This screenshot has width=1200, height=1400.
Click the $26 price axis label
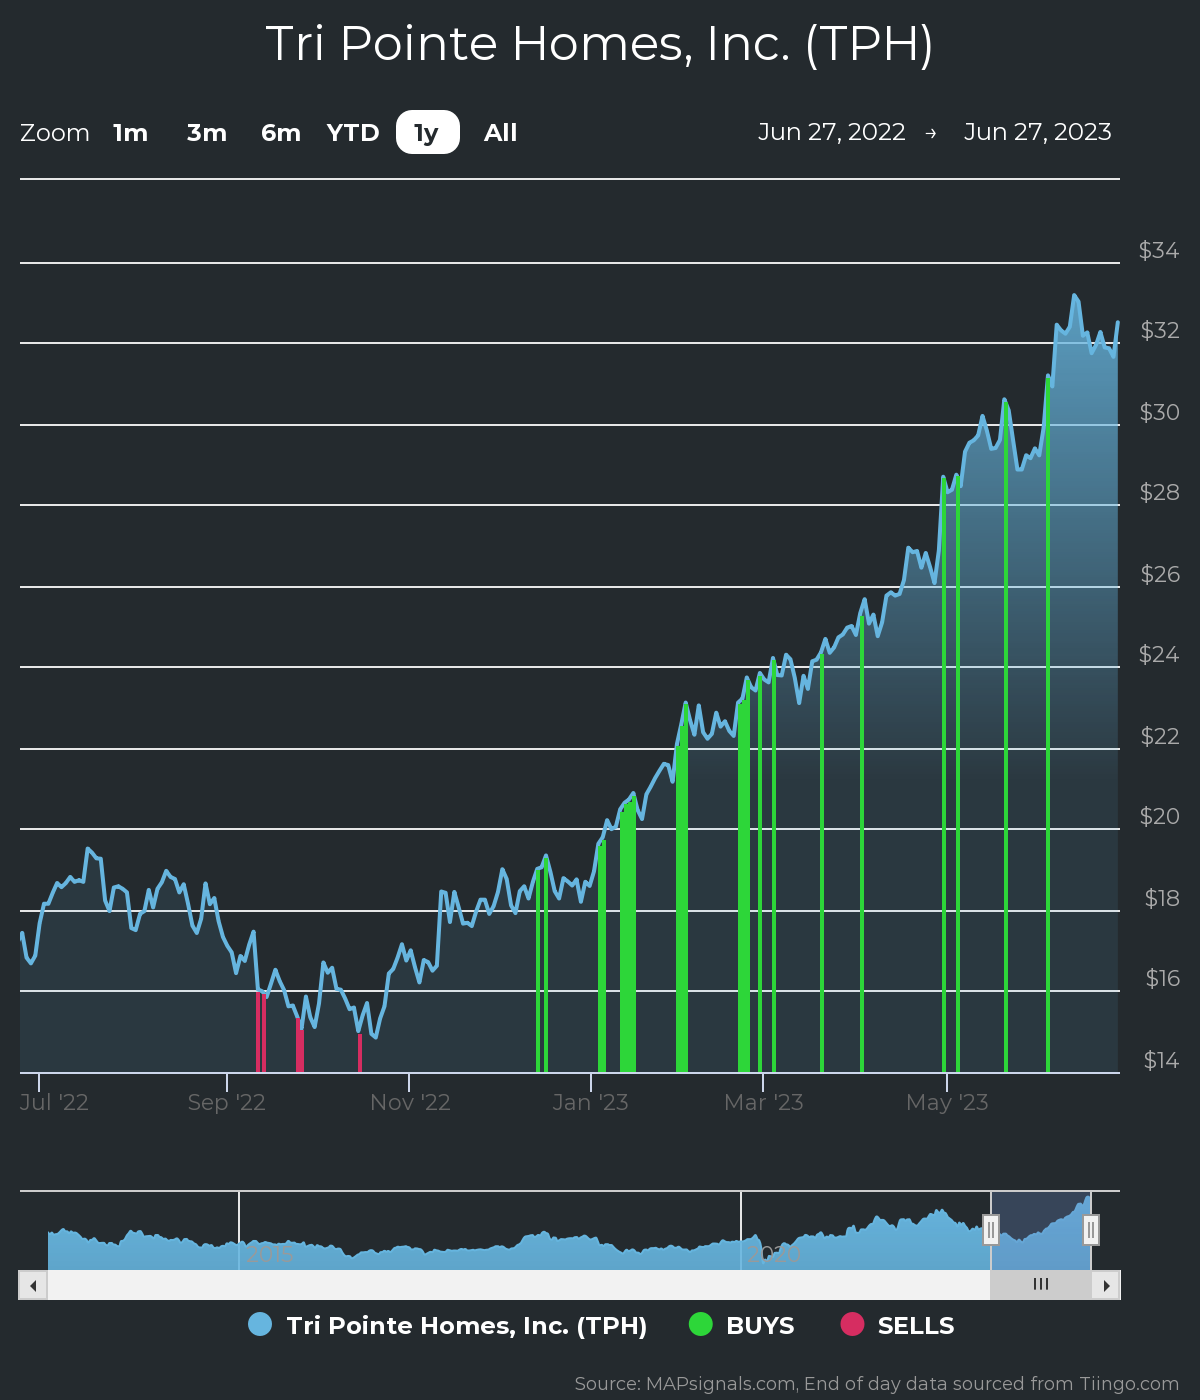point(1160,574)
